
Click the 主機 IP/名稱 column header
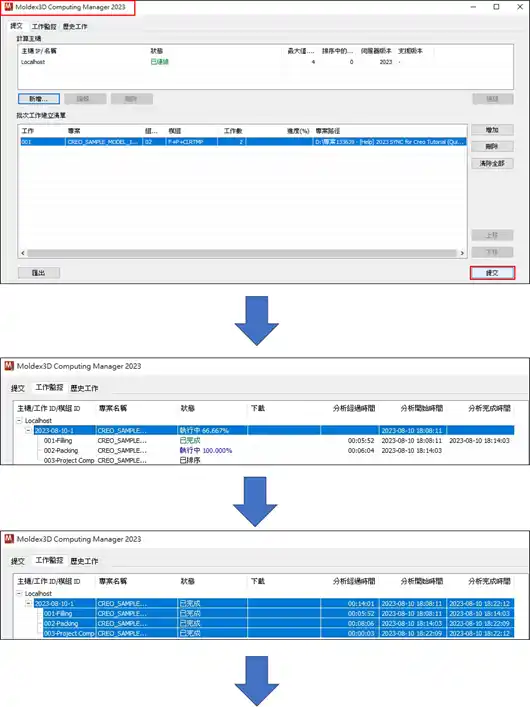pos(39,51)
